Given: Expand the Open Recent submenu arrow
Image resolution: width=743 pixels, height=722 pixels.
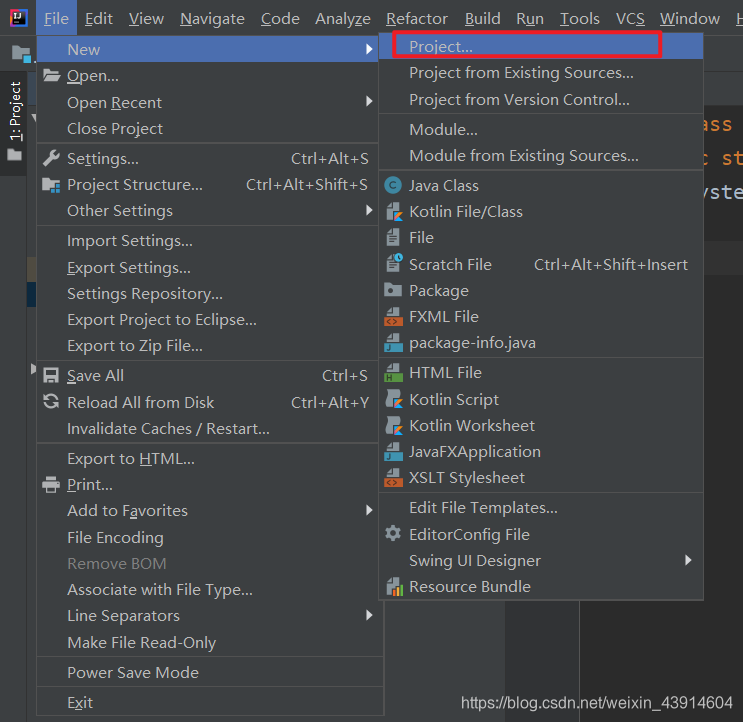Looking at the screenshot, I should (369, 101).
